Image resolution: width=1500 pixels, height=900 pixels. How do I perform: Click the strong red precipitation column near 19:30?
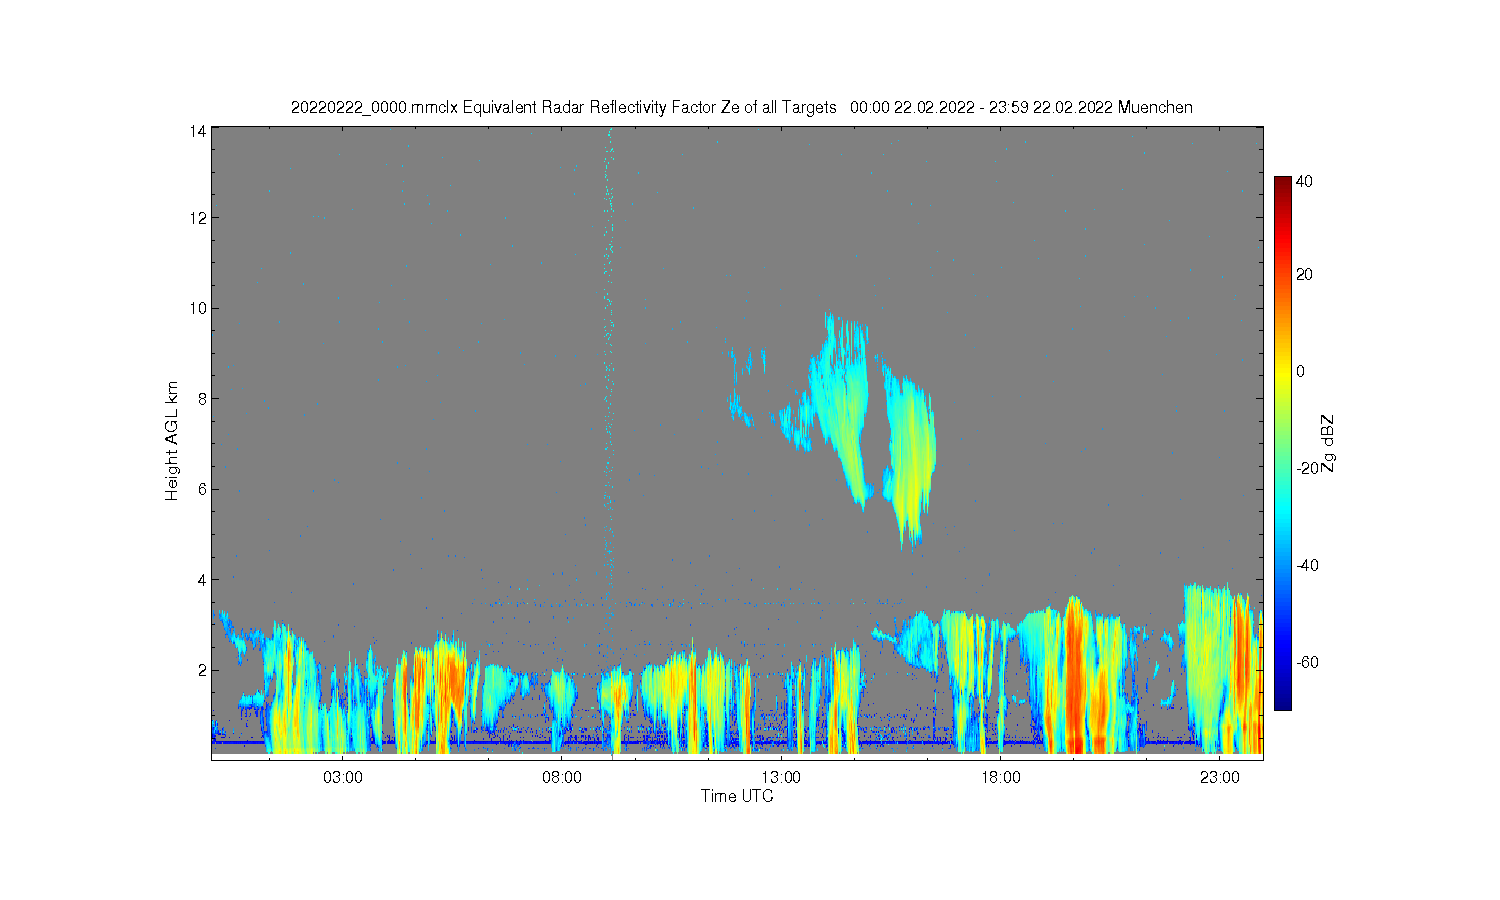click(x=1075, y=675)
